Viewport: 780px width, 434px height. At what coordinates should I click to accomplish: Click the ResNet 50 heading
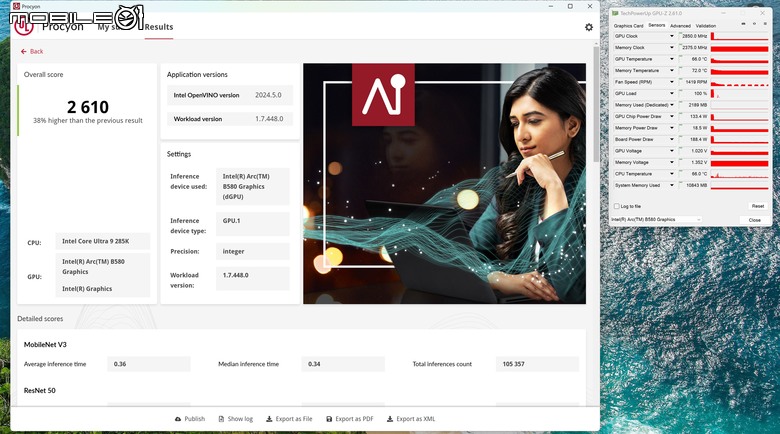(39, 391)
